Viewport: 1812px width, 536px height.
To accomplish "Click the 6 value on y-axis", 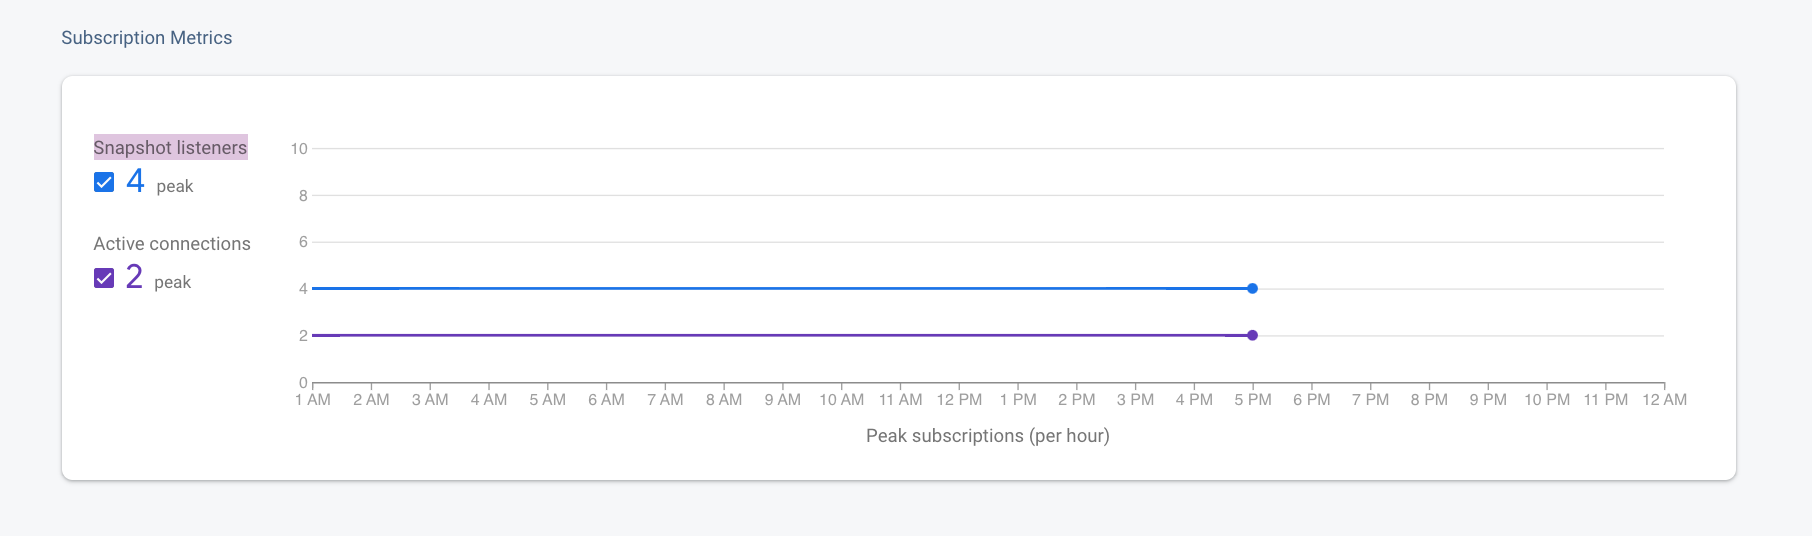I will (x=303, y=242).
